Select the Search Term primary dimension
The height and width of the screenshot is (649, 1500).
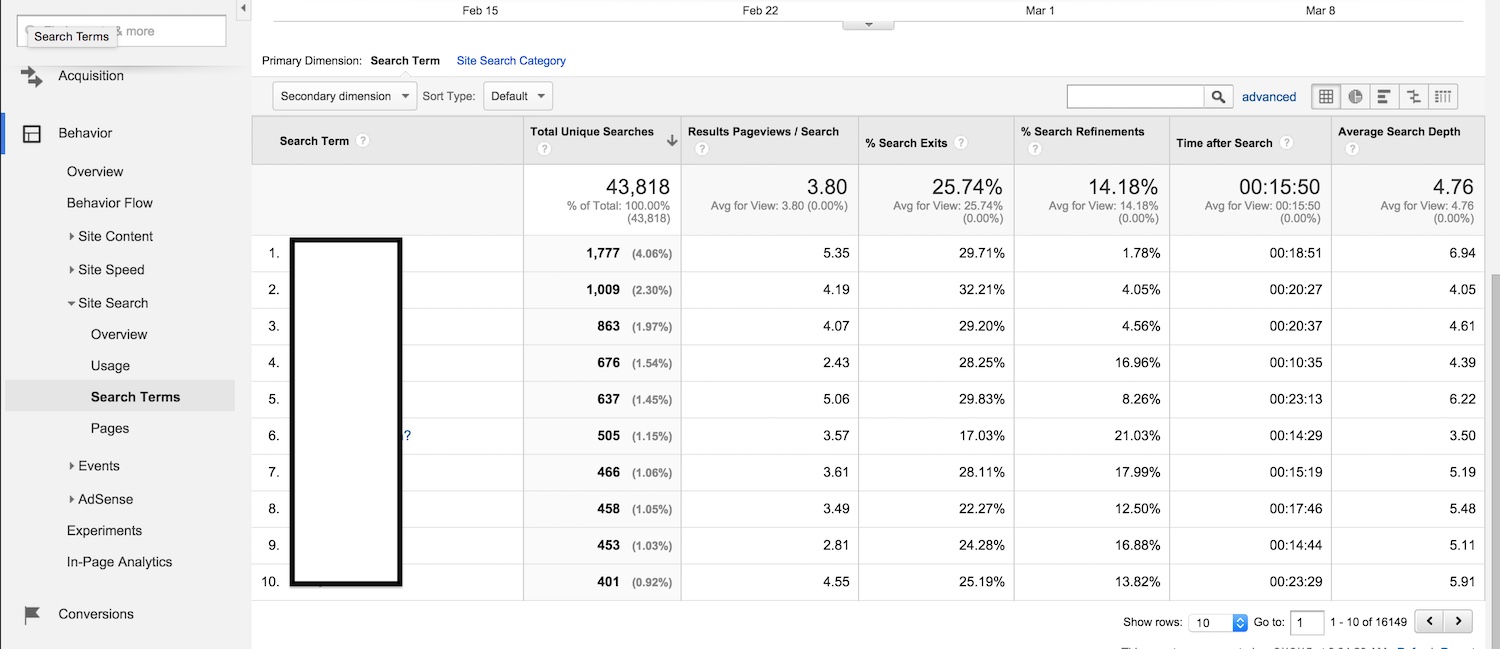(x=405, y=61)
